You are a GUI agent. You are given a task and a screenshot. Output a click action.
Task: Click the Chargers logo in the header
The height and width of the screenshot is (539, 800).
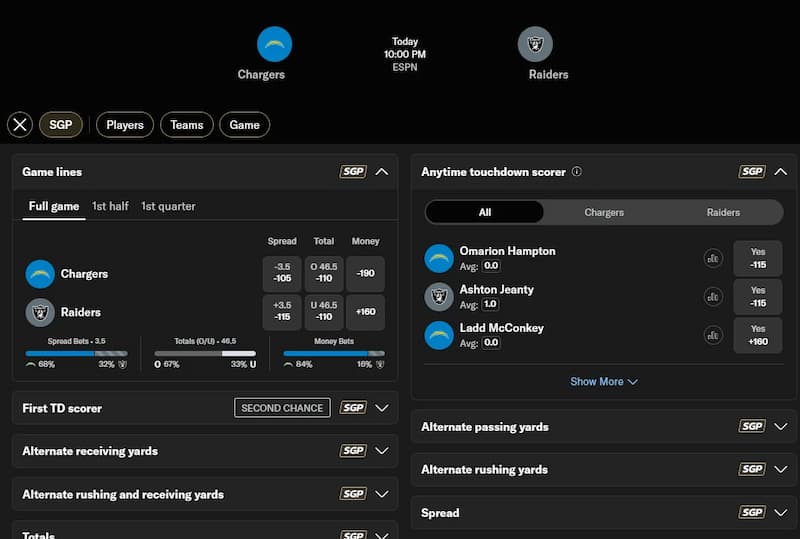point(274,44)
